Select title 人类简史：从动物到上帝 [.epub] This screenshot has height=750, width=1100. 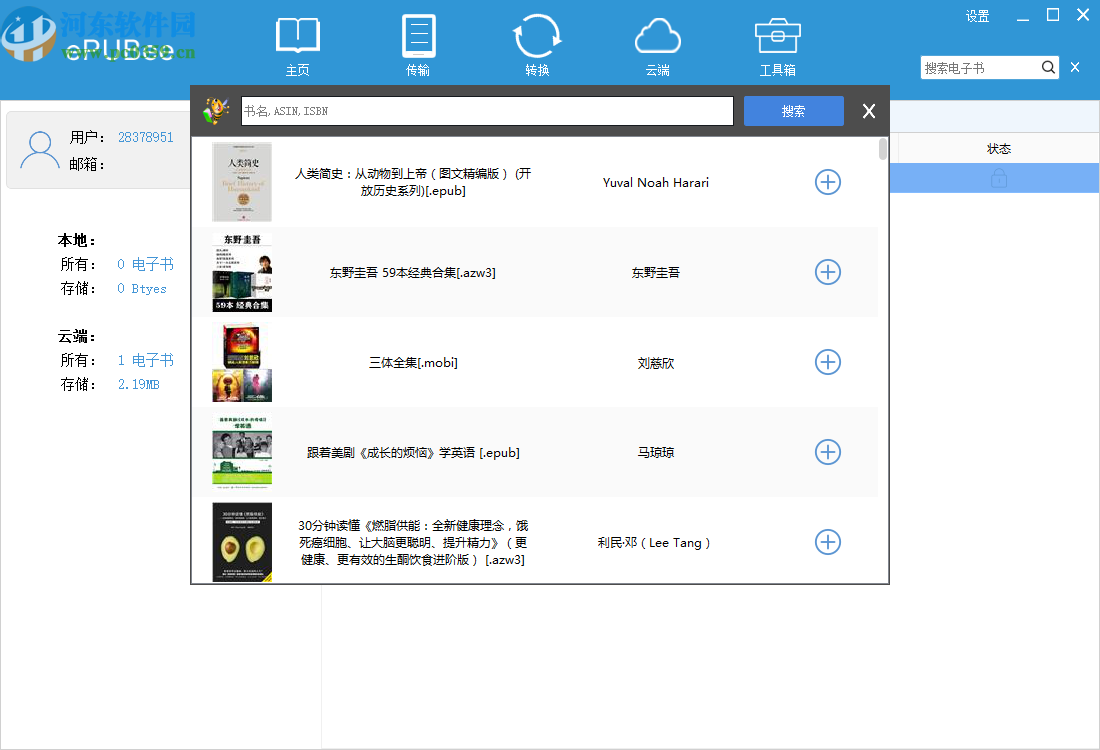point(412,182)
